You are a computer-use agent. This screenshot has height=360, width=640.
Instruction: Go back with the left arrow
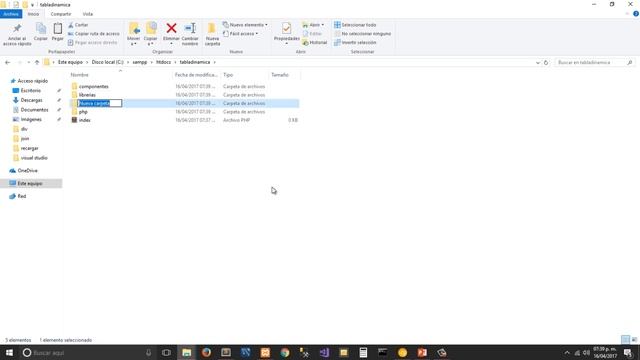point(7,62)
